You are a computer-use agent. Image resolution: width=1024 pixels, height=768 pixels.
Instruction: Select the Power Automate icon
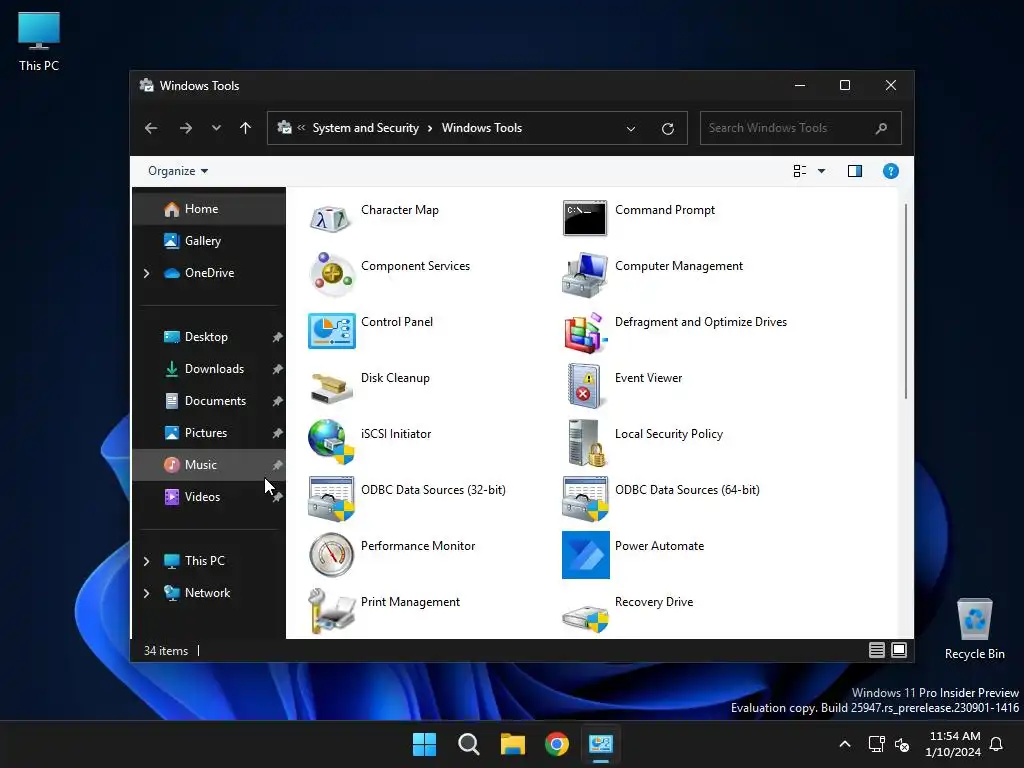click(x=585, y=554)
